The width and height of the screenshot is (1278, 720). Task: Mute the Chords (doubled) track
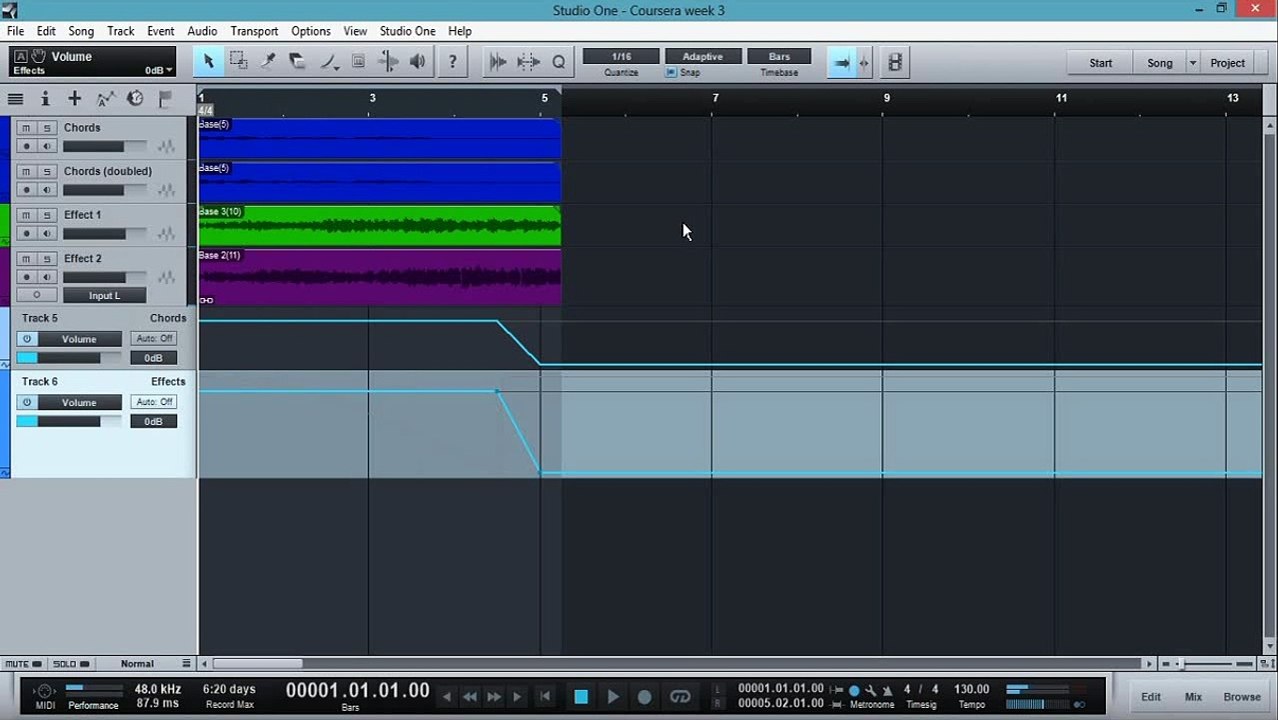point(26,172)
